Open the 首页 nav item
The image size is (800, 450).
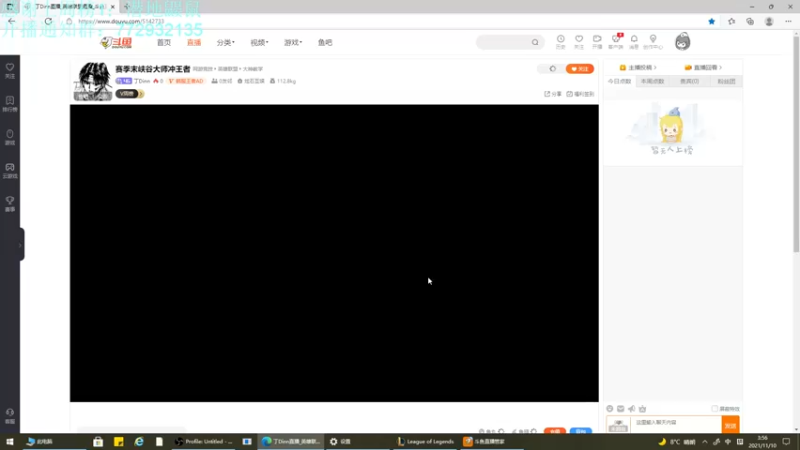164,42
